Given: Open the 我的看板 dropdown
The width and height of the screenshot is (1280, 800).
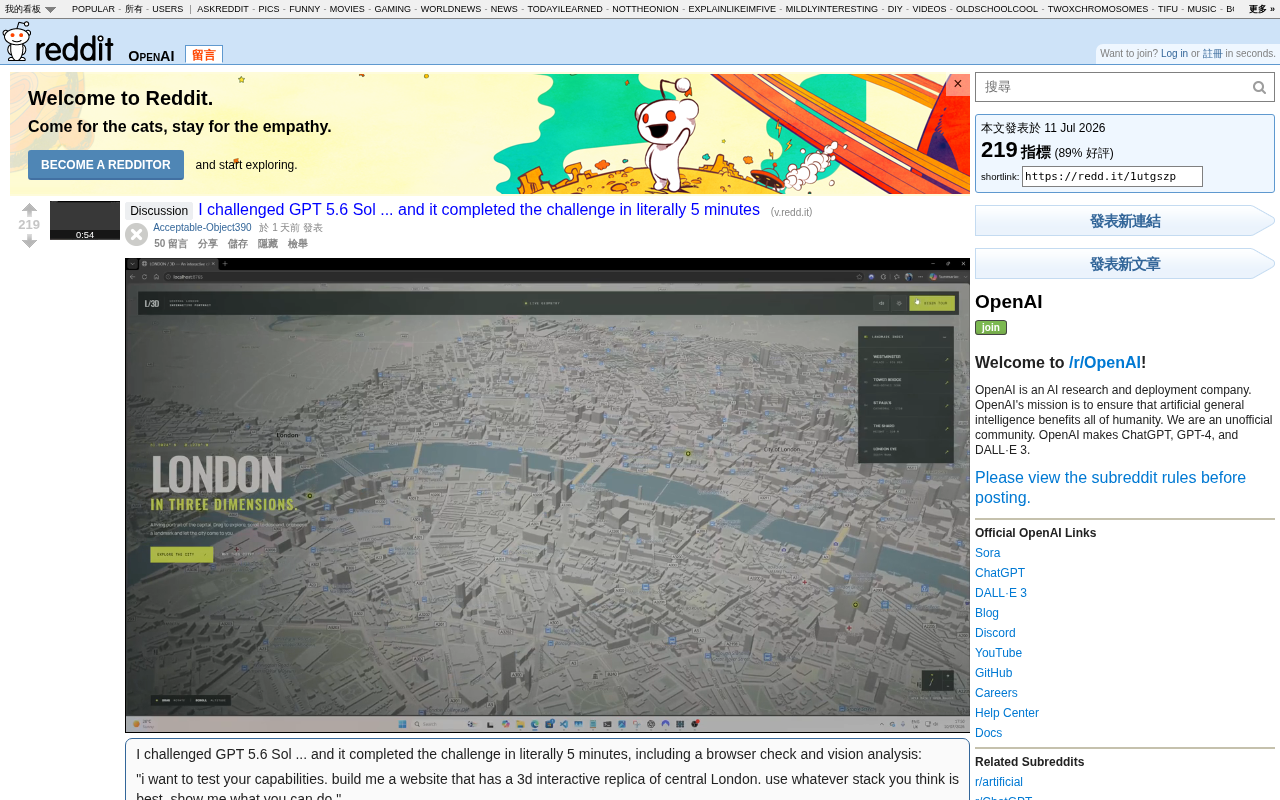Looking at the screenshot, I should click(30, 9).
